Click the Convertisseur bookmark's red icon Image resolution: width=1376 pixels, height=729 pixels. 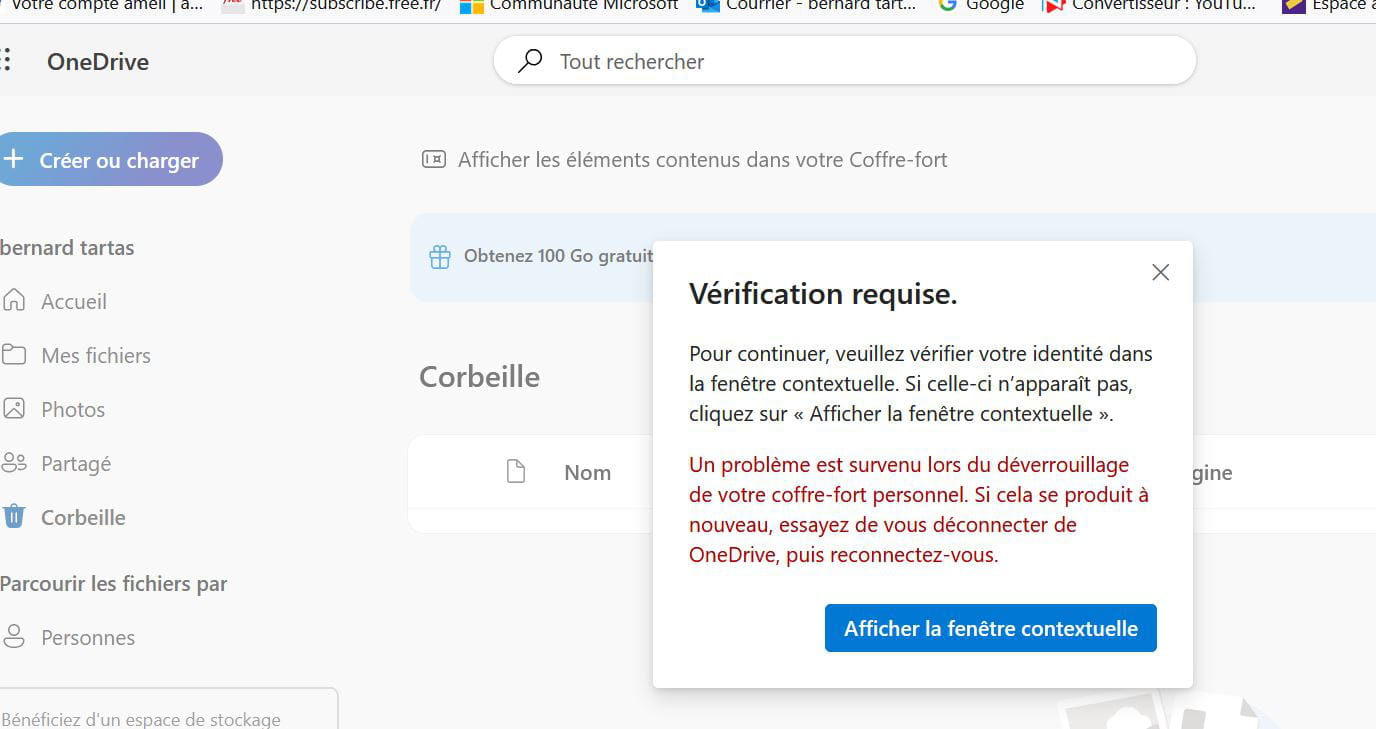point(1054,5)
